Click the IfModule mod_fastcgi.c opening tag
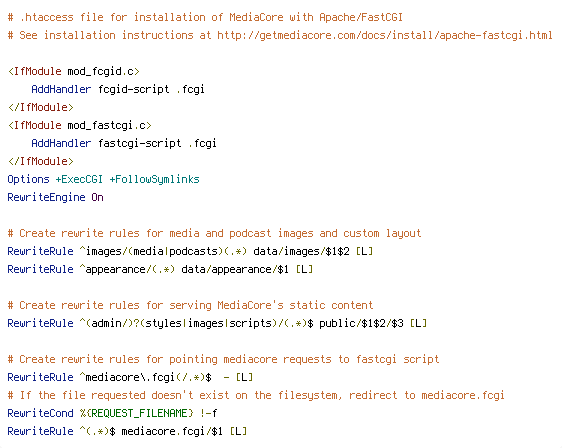The width and height of the screenshot is (562, 448). coord(80,125)
